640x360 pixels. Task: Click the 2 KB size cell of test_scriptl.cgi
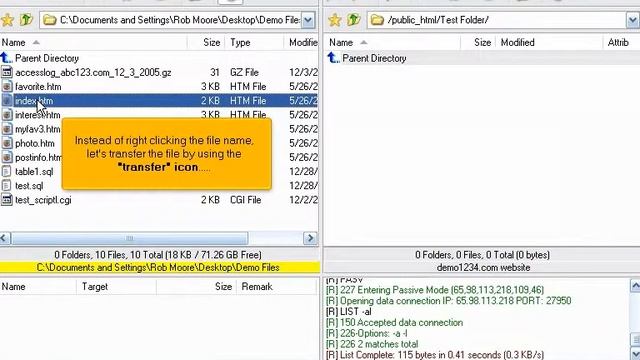coord(210,200)
